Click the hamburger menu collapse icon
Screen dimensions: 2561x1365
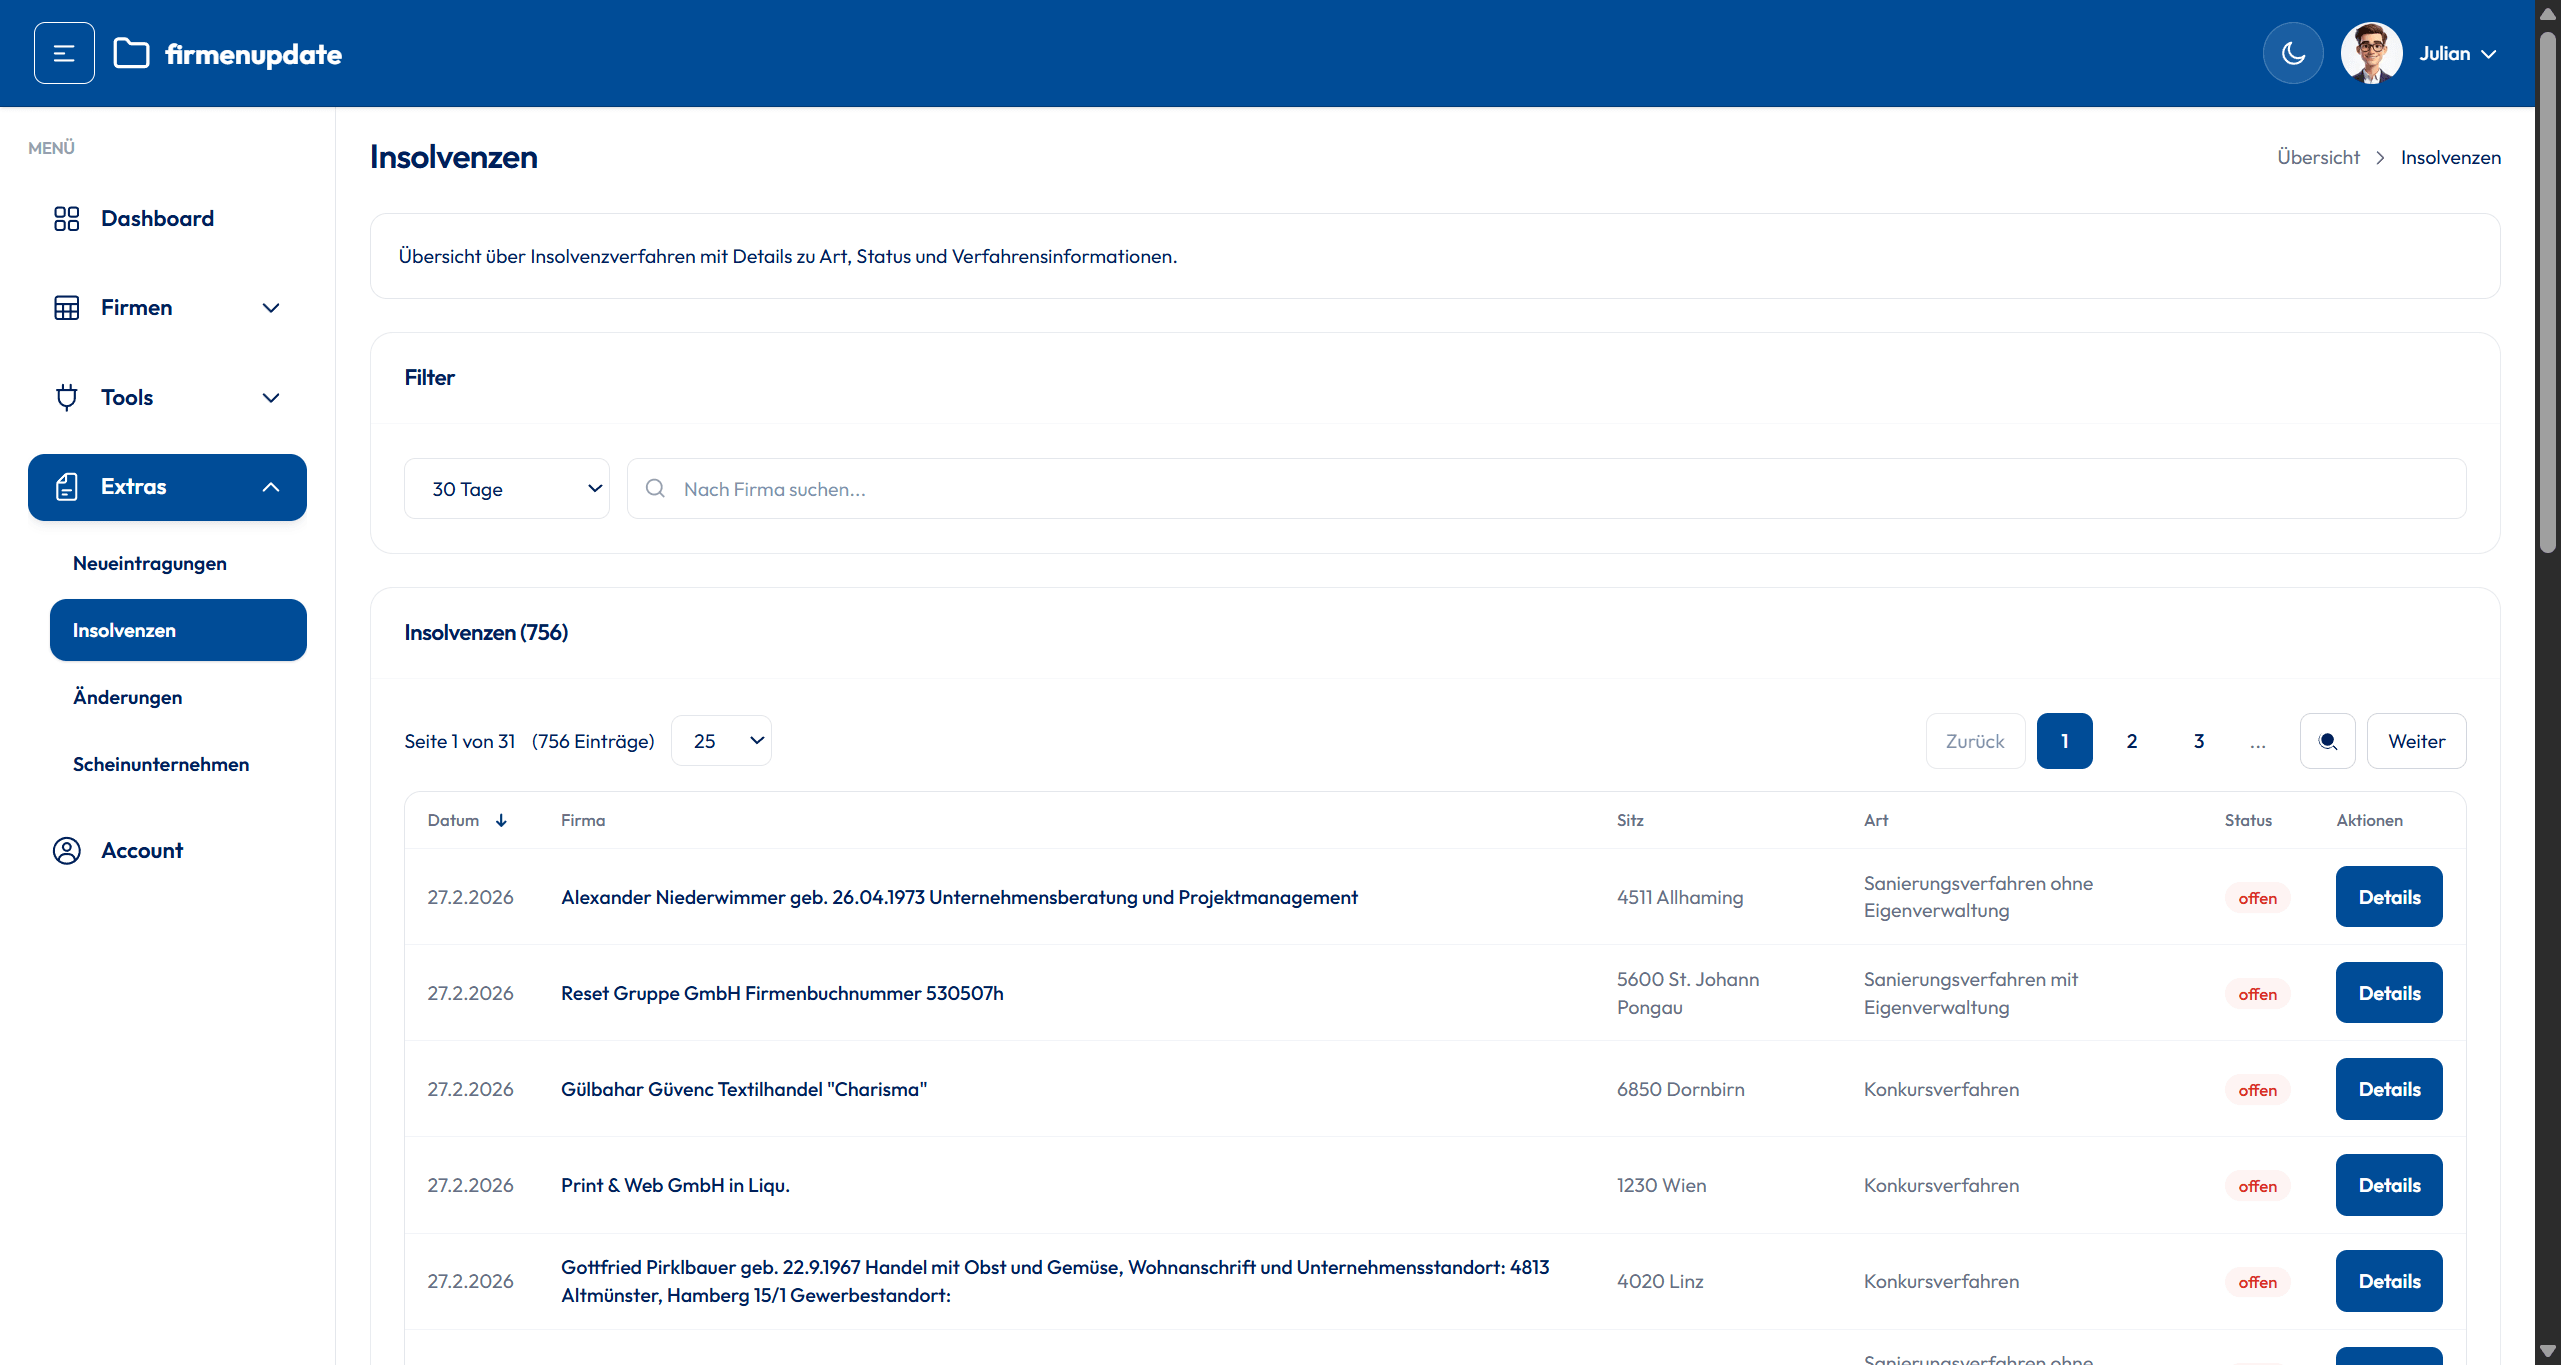click(64, 53)
